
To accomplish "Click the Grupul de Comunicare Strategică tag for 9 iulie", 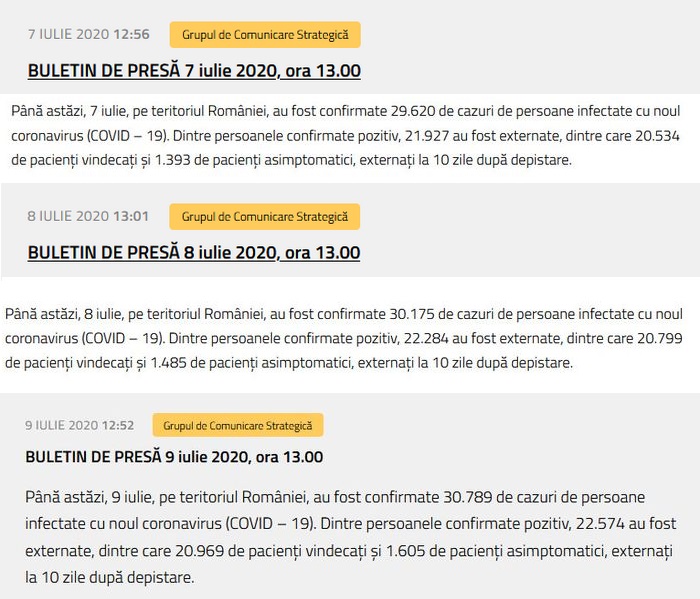I will [x=238, y=425].
